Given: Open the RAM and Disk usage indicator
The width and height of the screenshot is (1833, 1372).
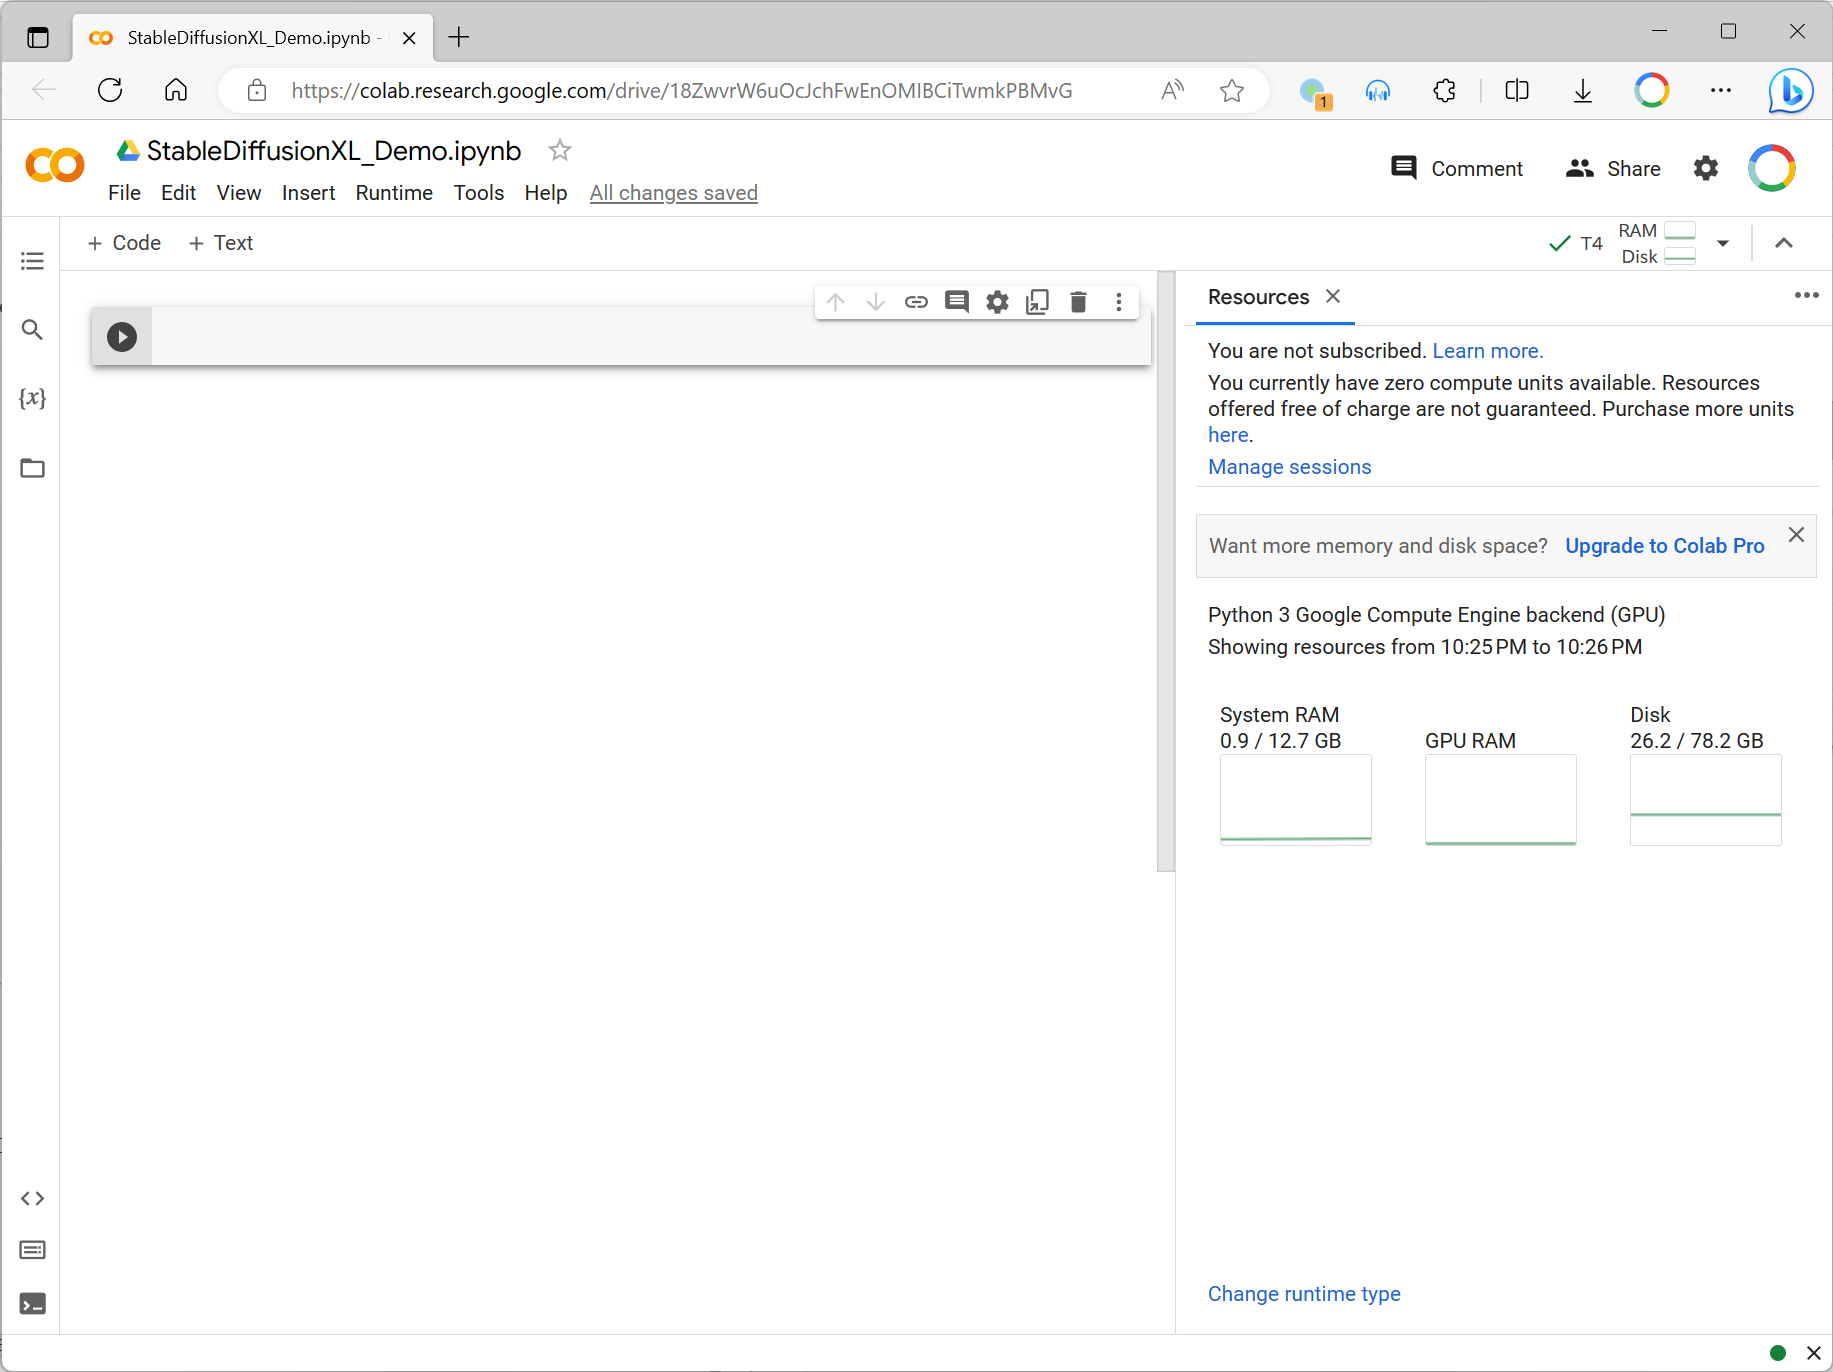Looking at the screenshot, I should click(1657, 243).
